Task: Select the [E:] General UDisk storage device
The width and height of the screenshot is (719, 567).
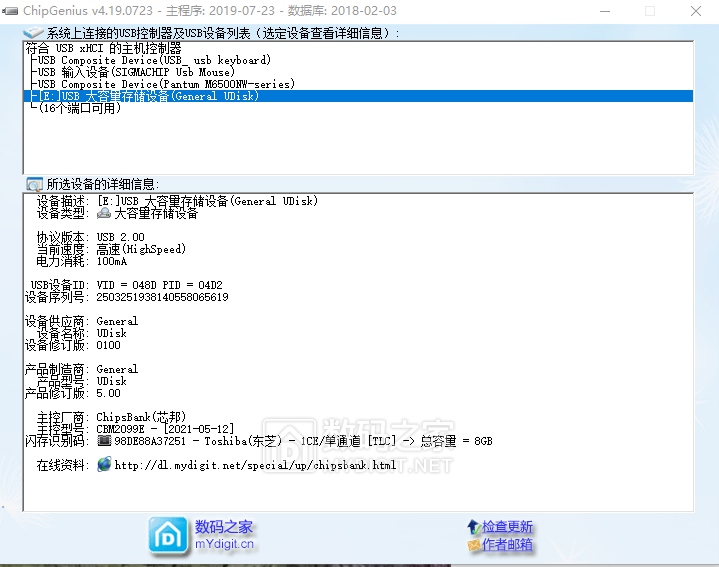Action: point(358,96)
